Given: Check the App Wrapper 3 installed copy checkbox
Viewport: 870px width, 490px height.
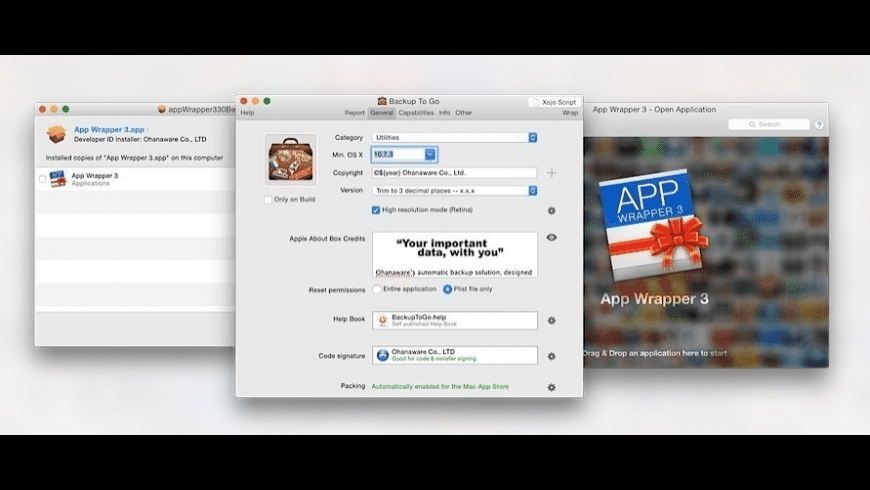Looking at the screenshot, I should tap(42, 179).
